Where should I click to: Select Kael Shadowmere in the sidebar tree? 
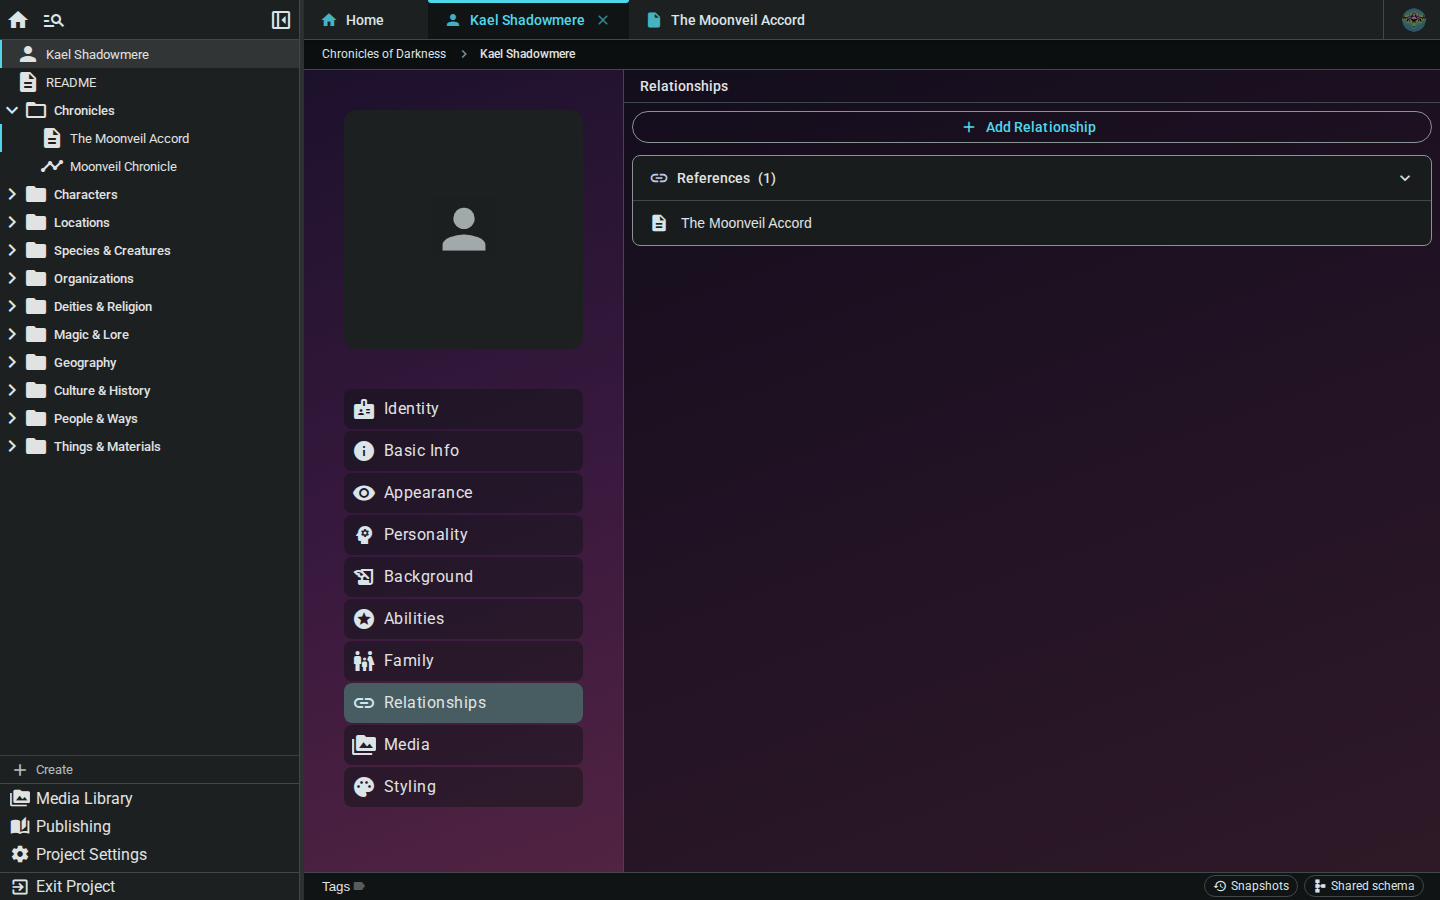point(150,54)
